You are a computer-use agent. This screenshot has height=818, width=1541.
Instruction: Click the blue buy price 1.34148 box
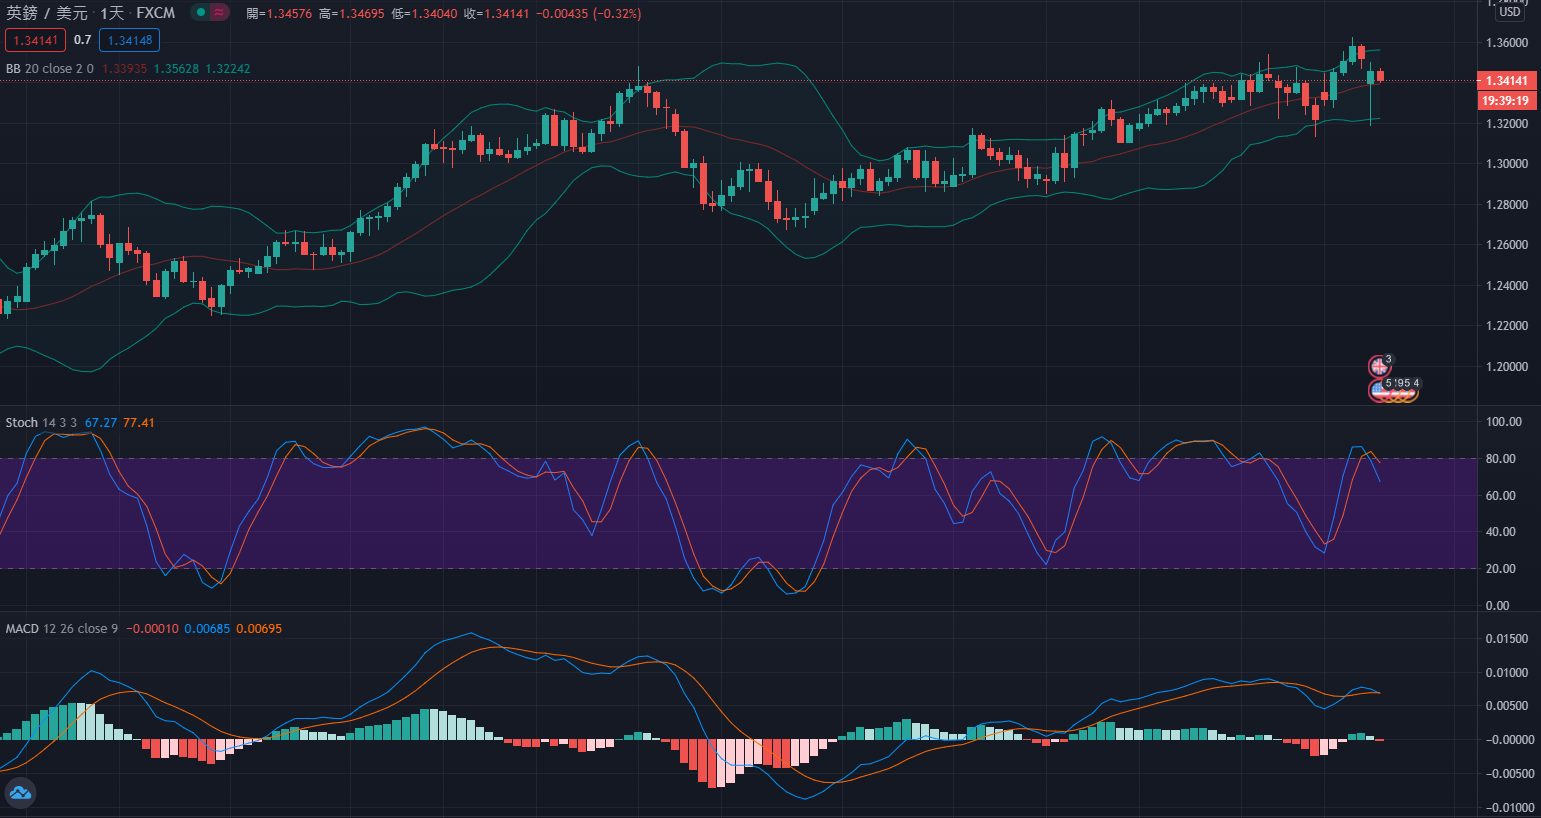pyautogui.click(x=130, y=41)
